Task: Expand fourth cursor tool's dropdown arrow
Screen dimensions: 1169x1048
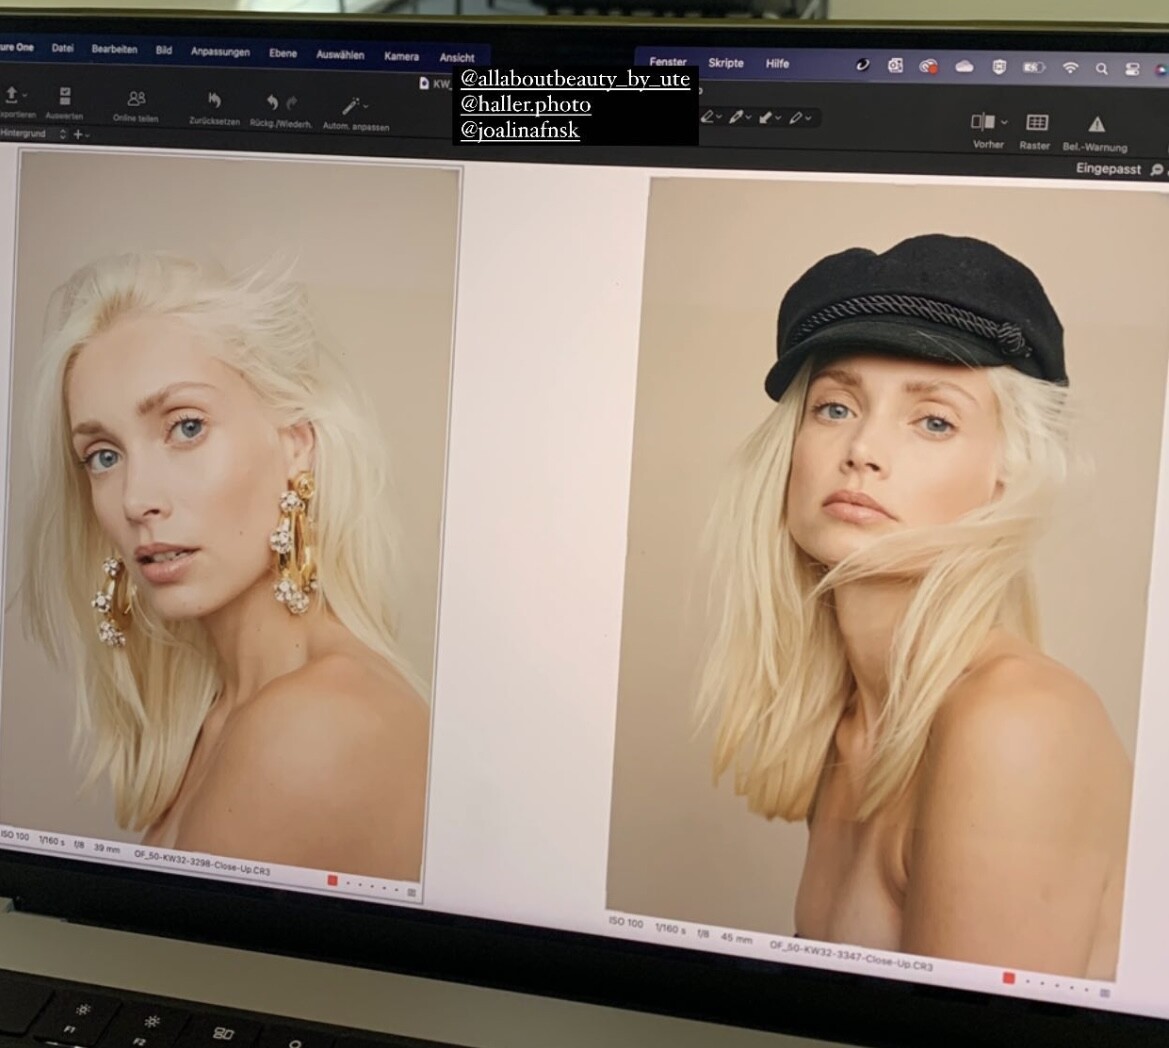Action: coord(808,119)
